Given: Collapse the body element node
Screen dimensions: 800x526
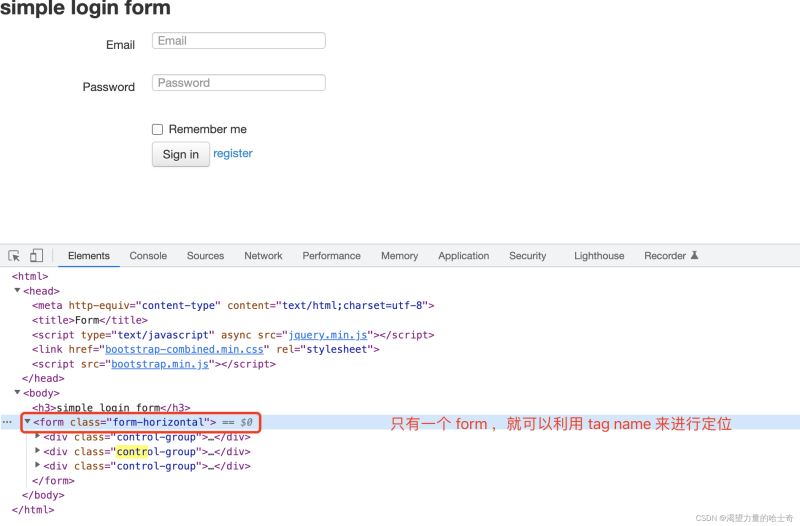Looking at the screenshot, I should click(17, 393).
